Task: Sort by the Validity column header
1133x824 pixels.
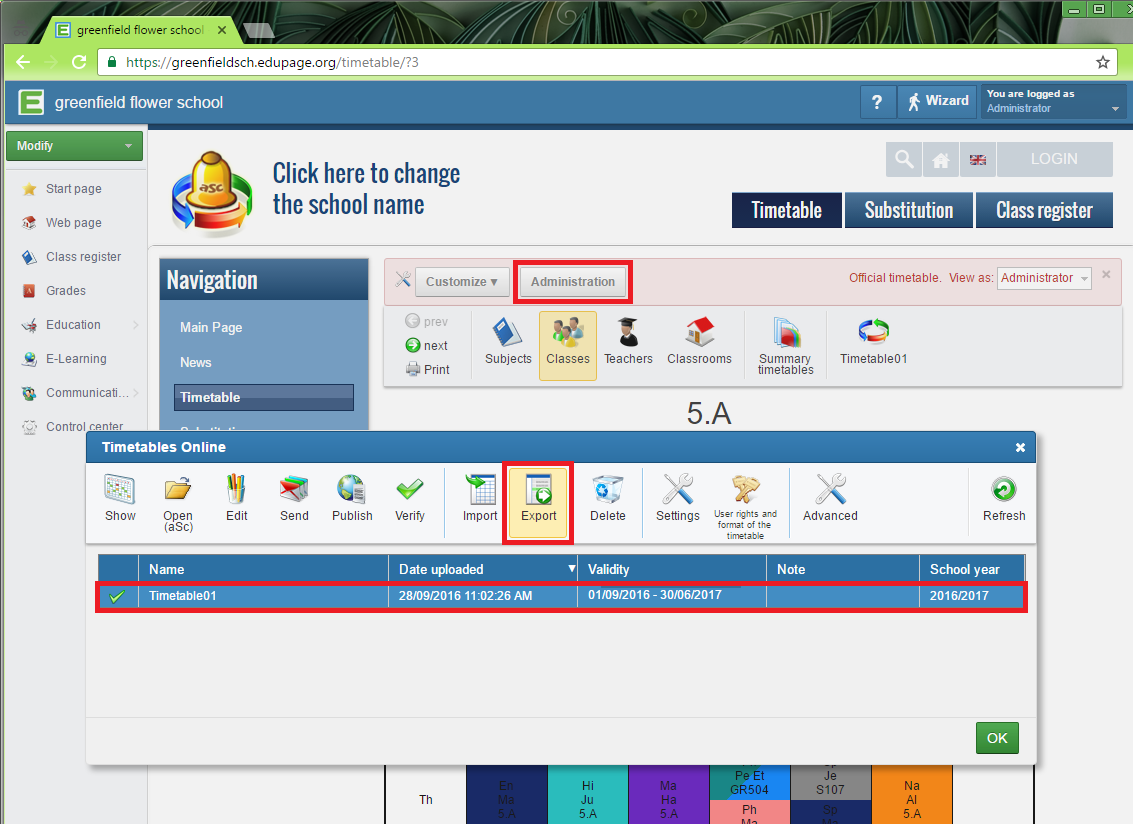Action: pyautogui.click(x=671, y=569)
